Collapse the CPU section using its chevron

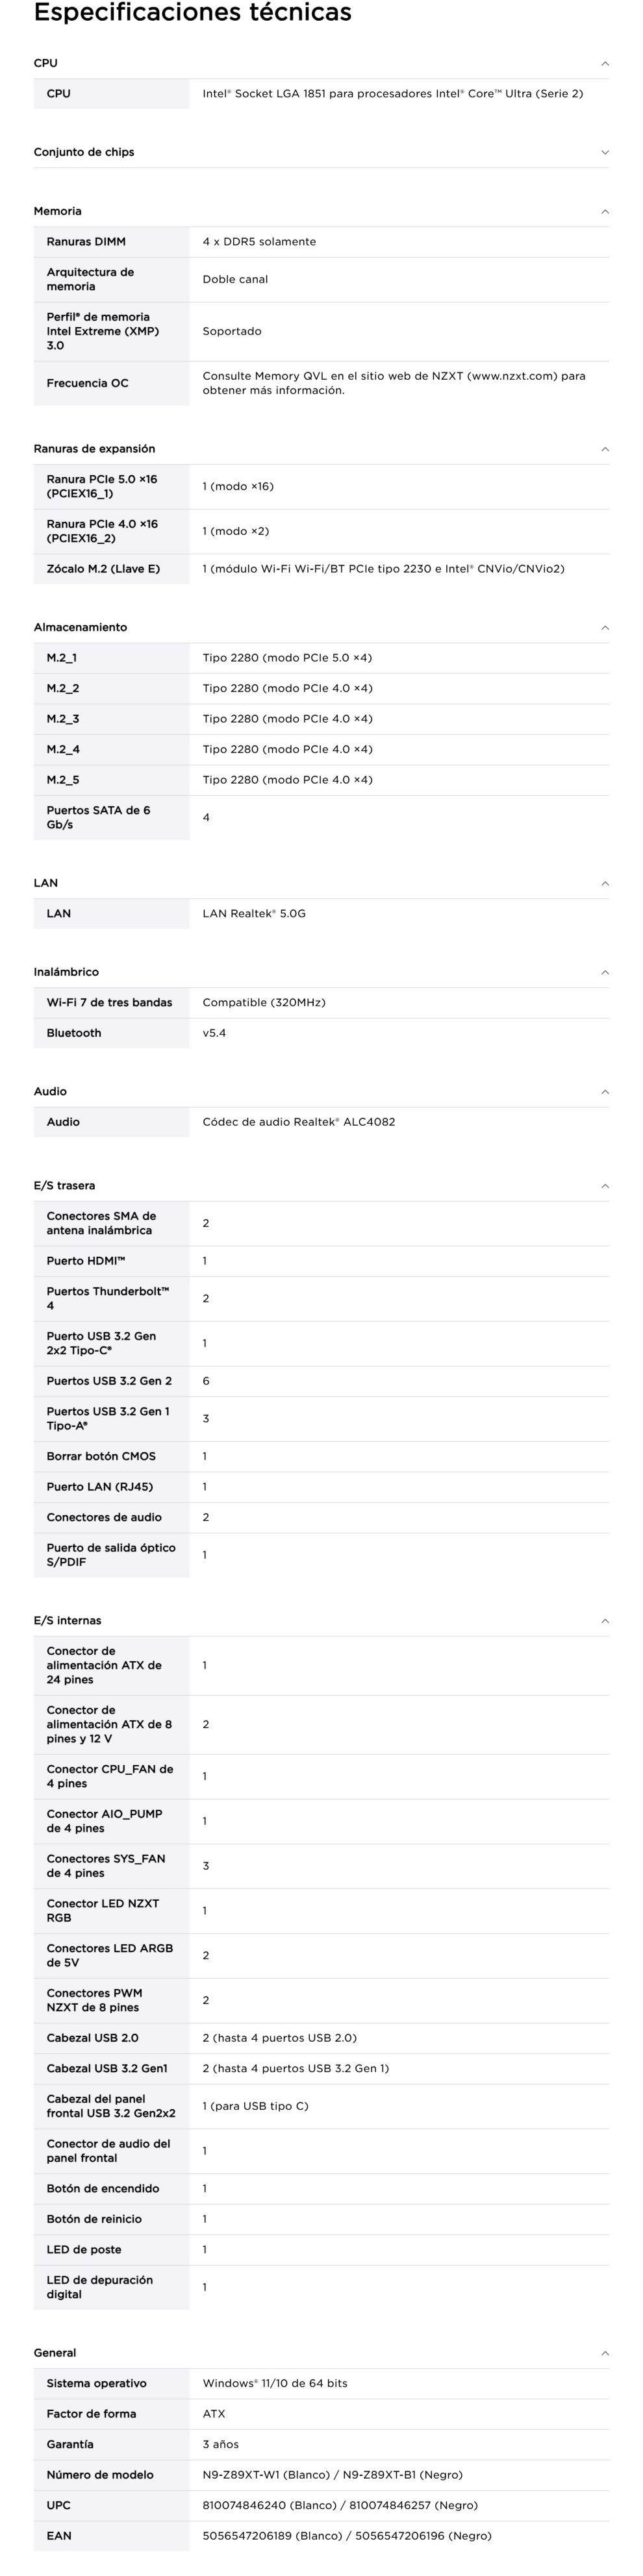604,63
